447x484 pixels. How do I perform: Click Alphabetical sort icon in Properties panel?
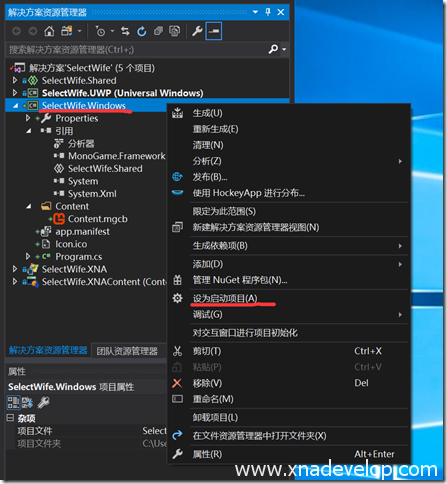27,402
